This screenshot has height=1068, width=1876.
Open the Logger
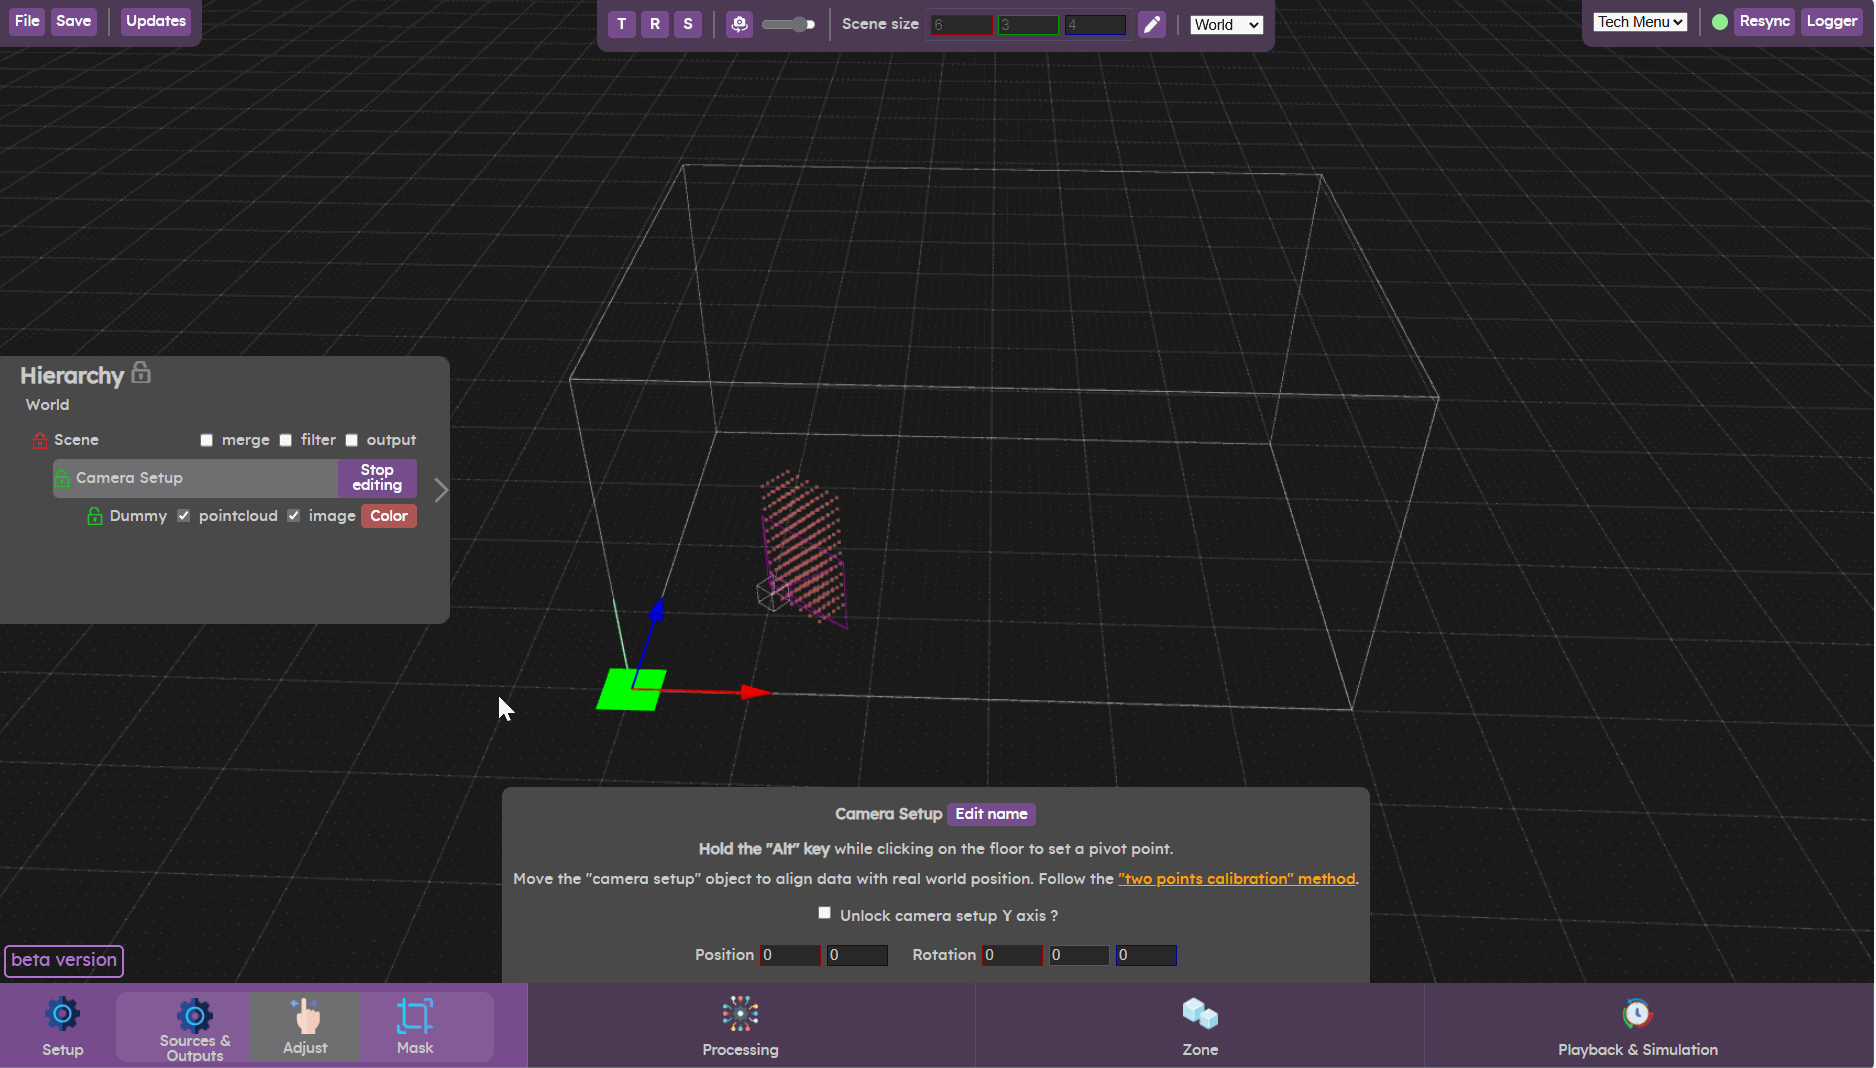coord(1832,21)
